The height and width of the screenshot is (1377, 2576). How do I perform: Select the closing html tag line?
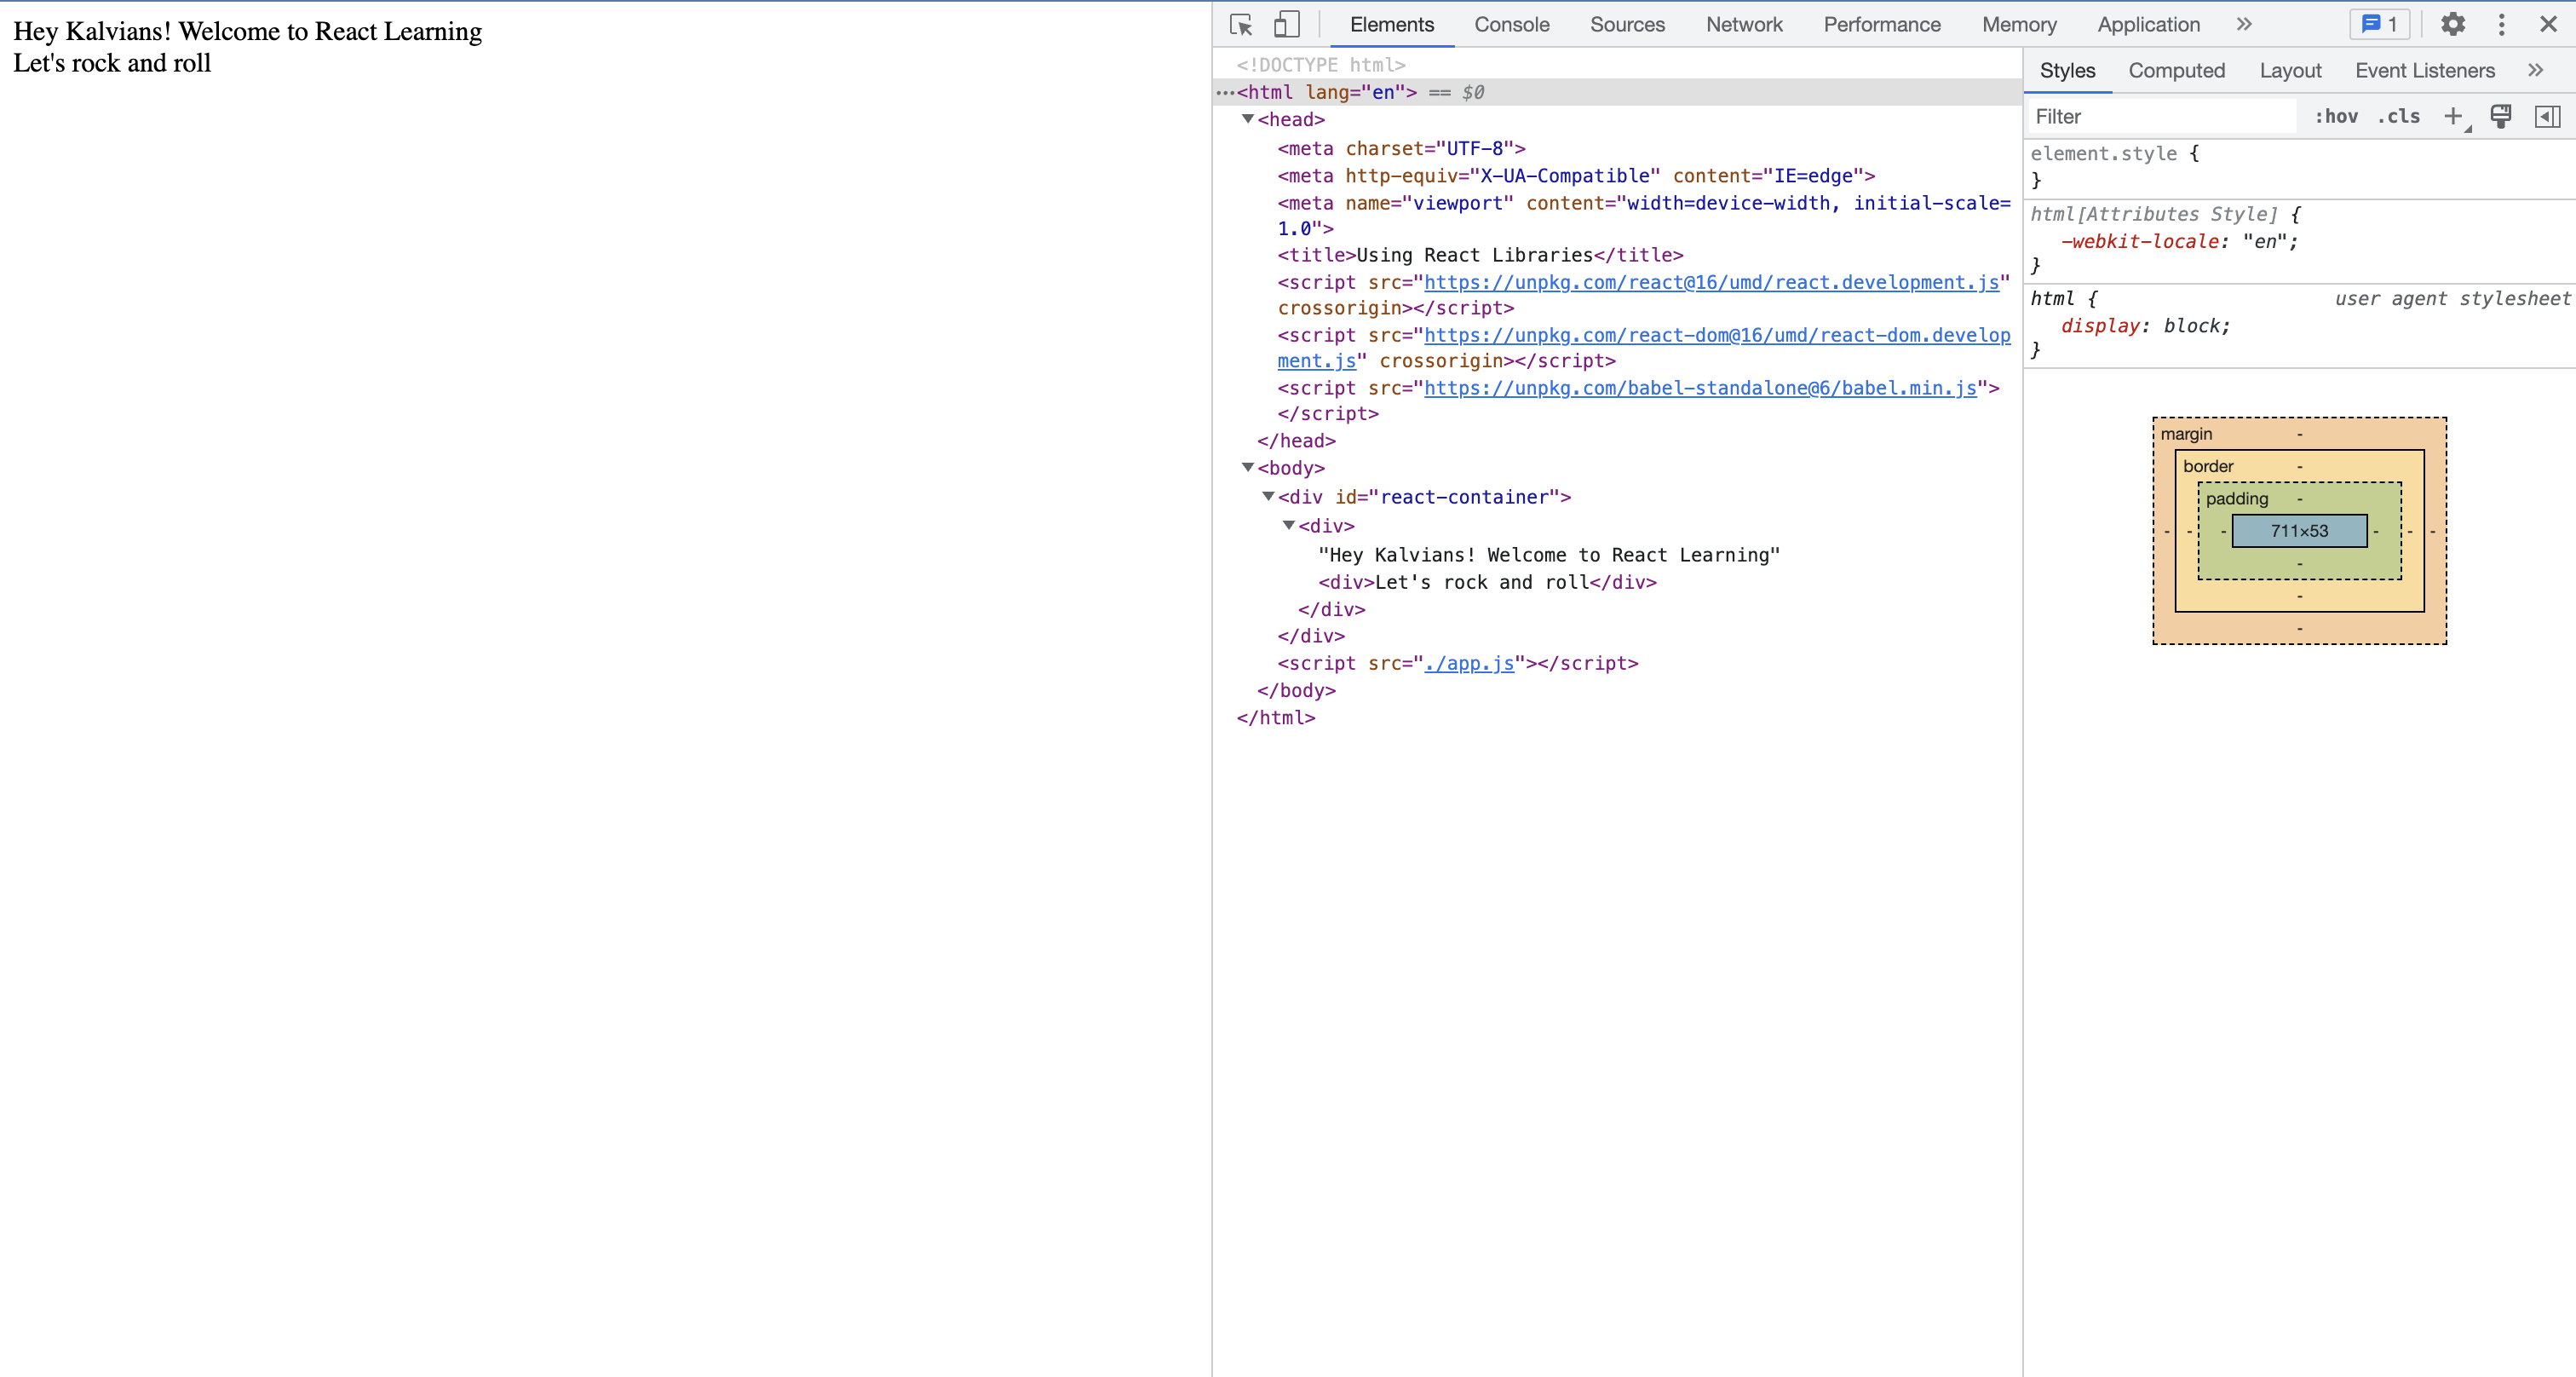click(1276, 717)
